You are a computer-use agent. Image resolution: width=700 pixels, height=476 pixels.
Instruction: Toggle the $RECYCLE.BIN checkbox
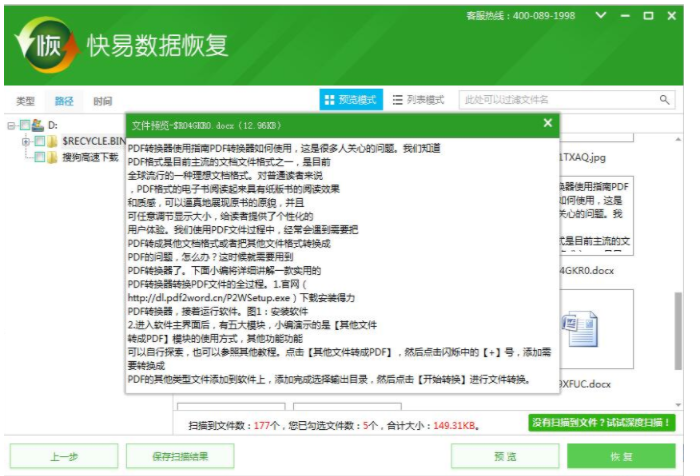39,141
